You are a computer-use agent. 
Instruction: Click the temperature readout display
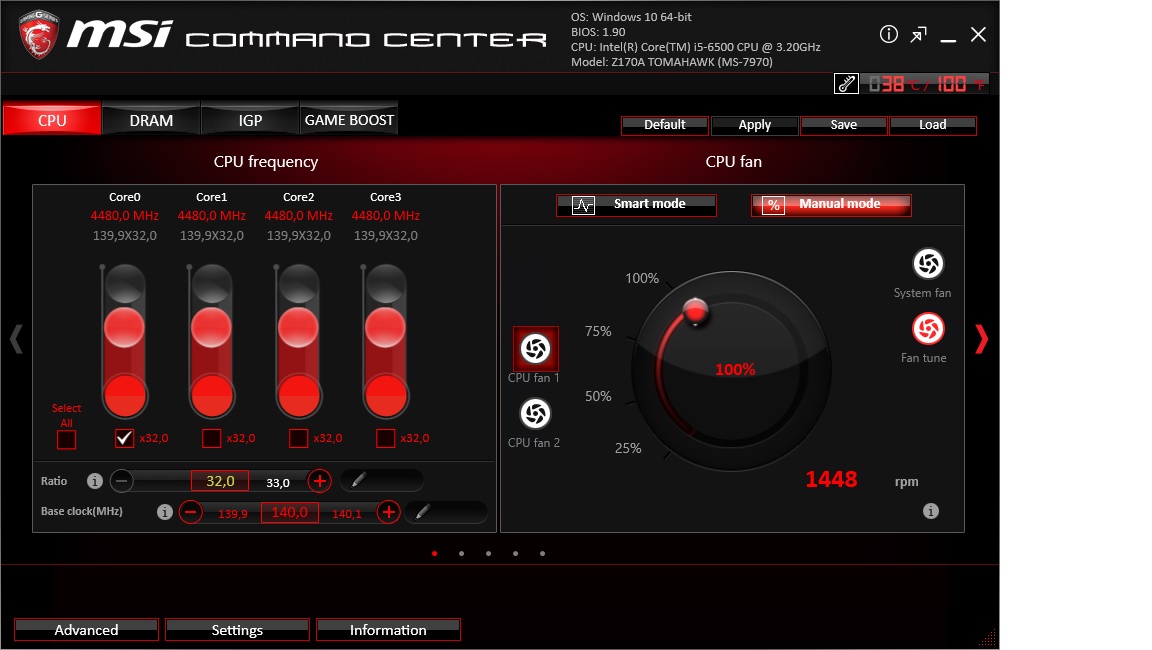pyautogui.click(x=926, y=84)
